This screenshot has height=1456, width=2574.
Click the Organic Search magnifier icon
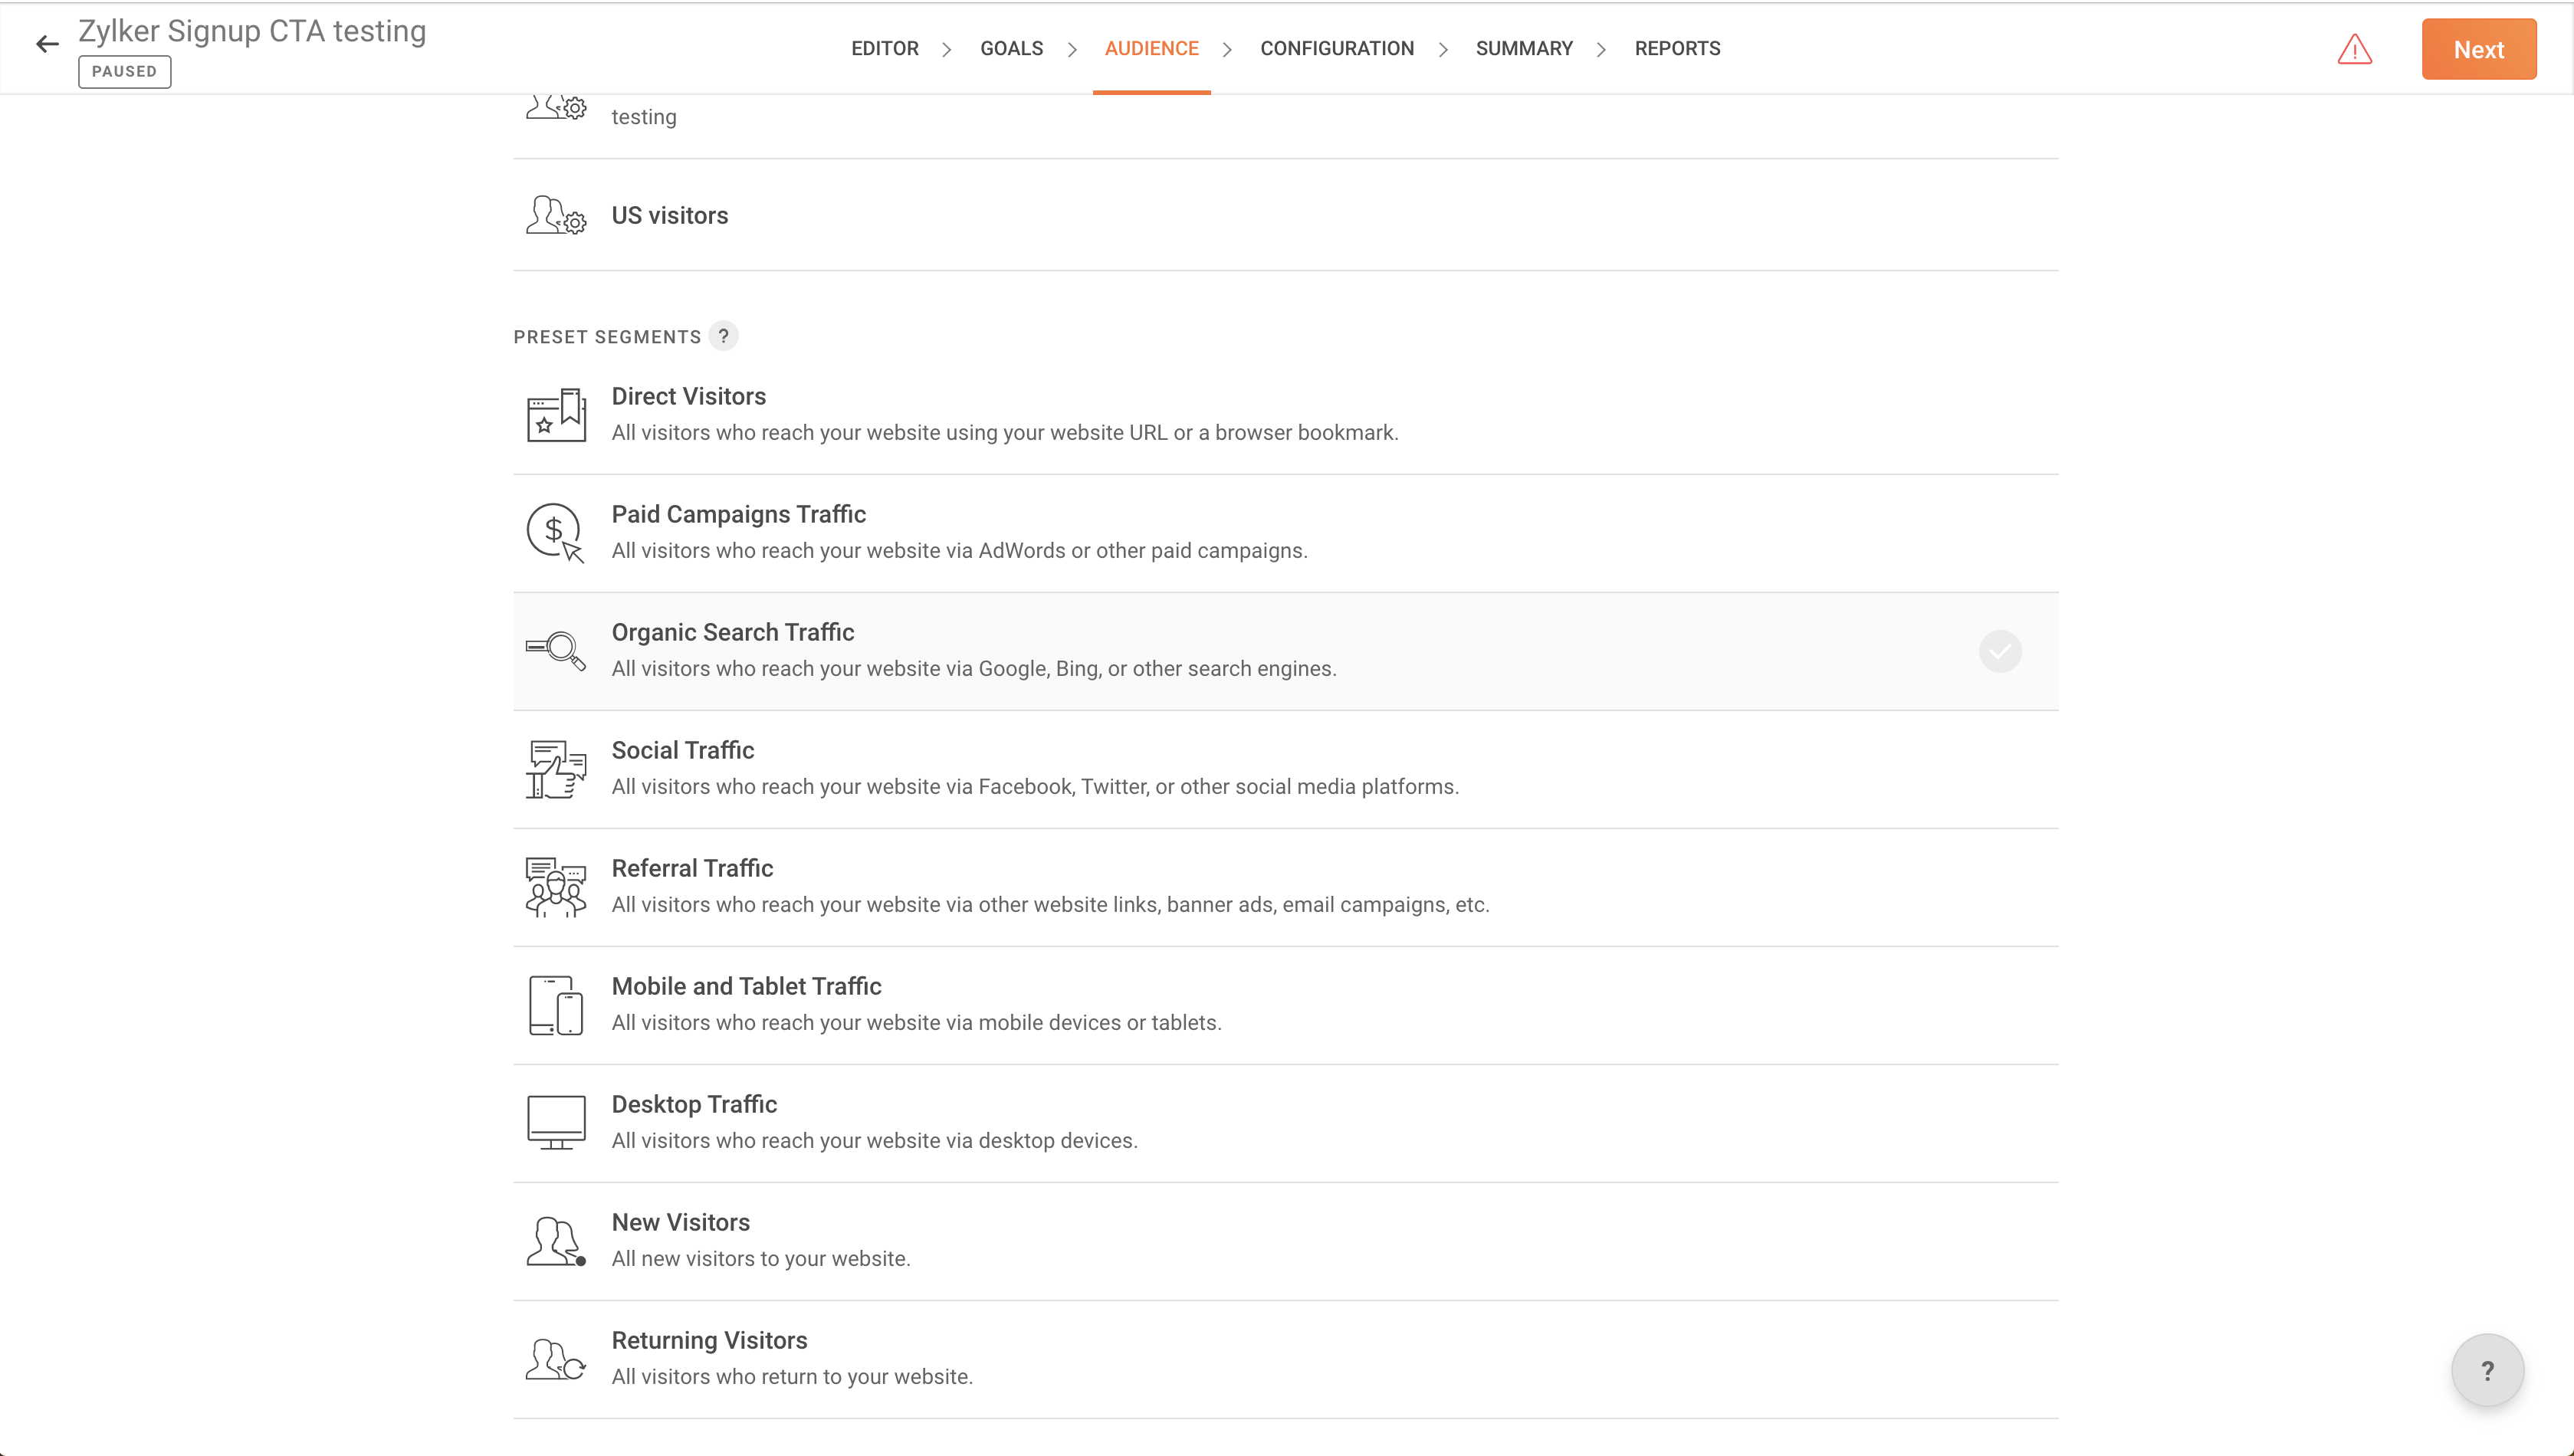[556, 651]
